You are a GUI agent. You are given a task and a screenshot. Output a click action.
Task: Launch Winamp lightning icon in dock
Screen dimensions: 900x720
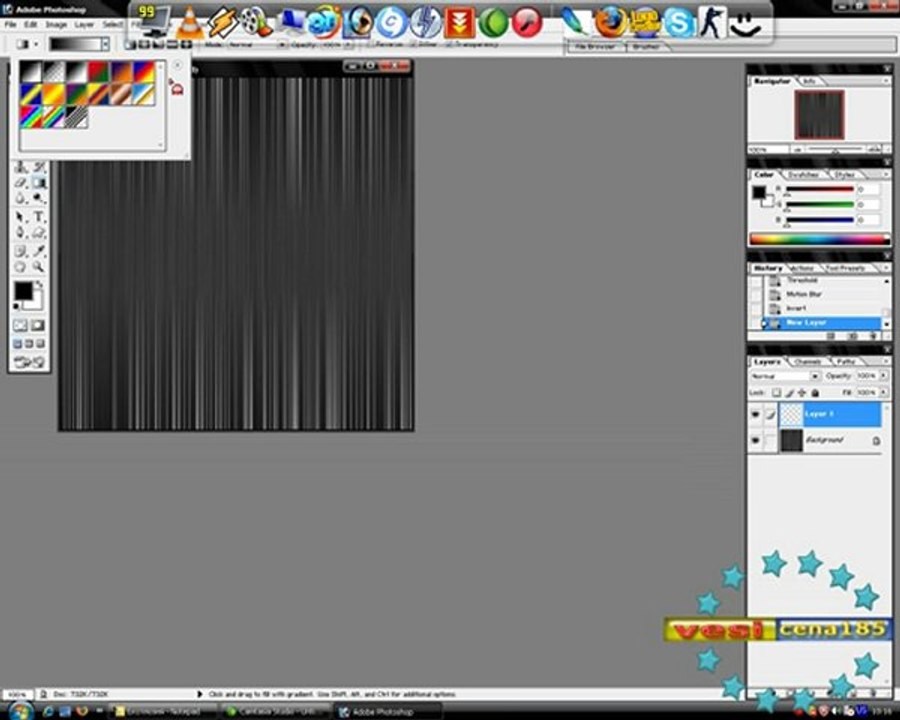222,22
